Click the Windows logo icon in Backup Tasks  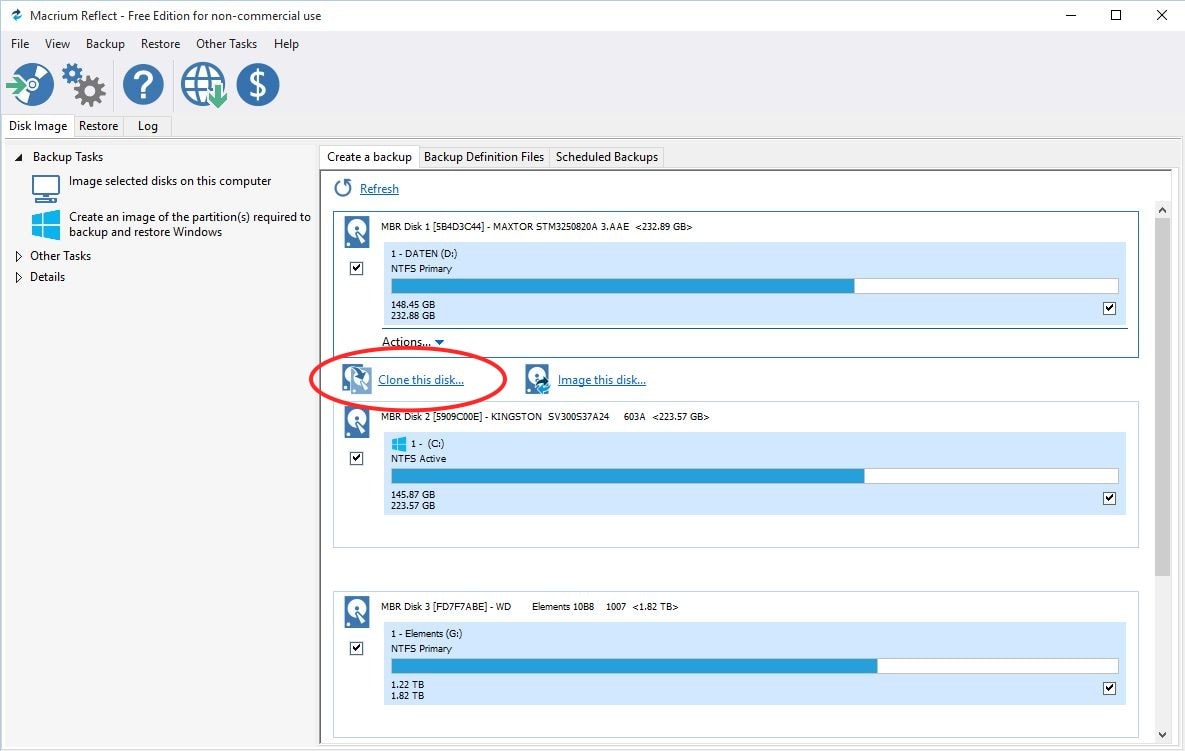click(x=45, y=225)
